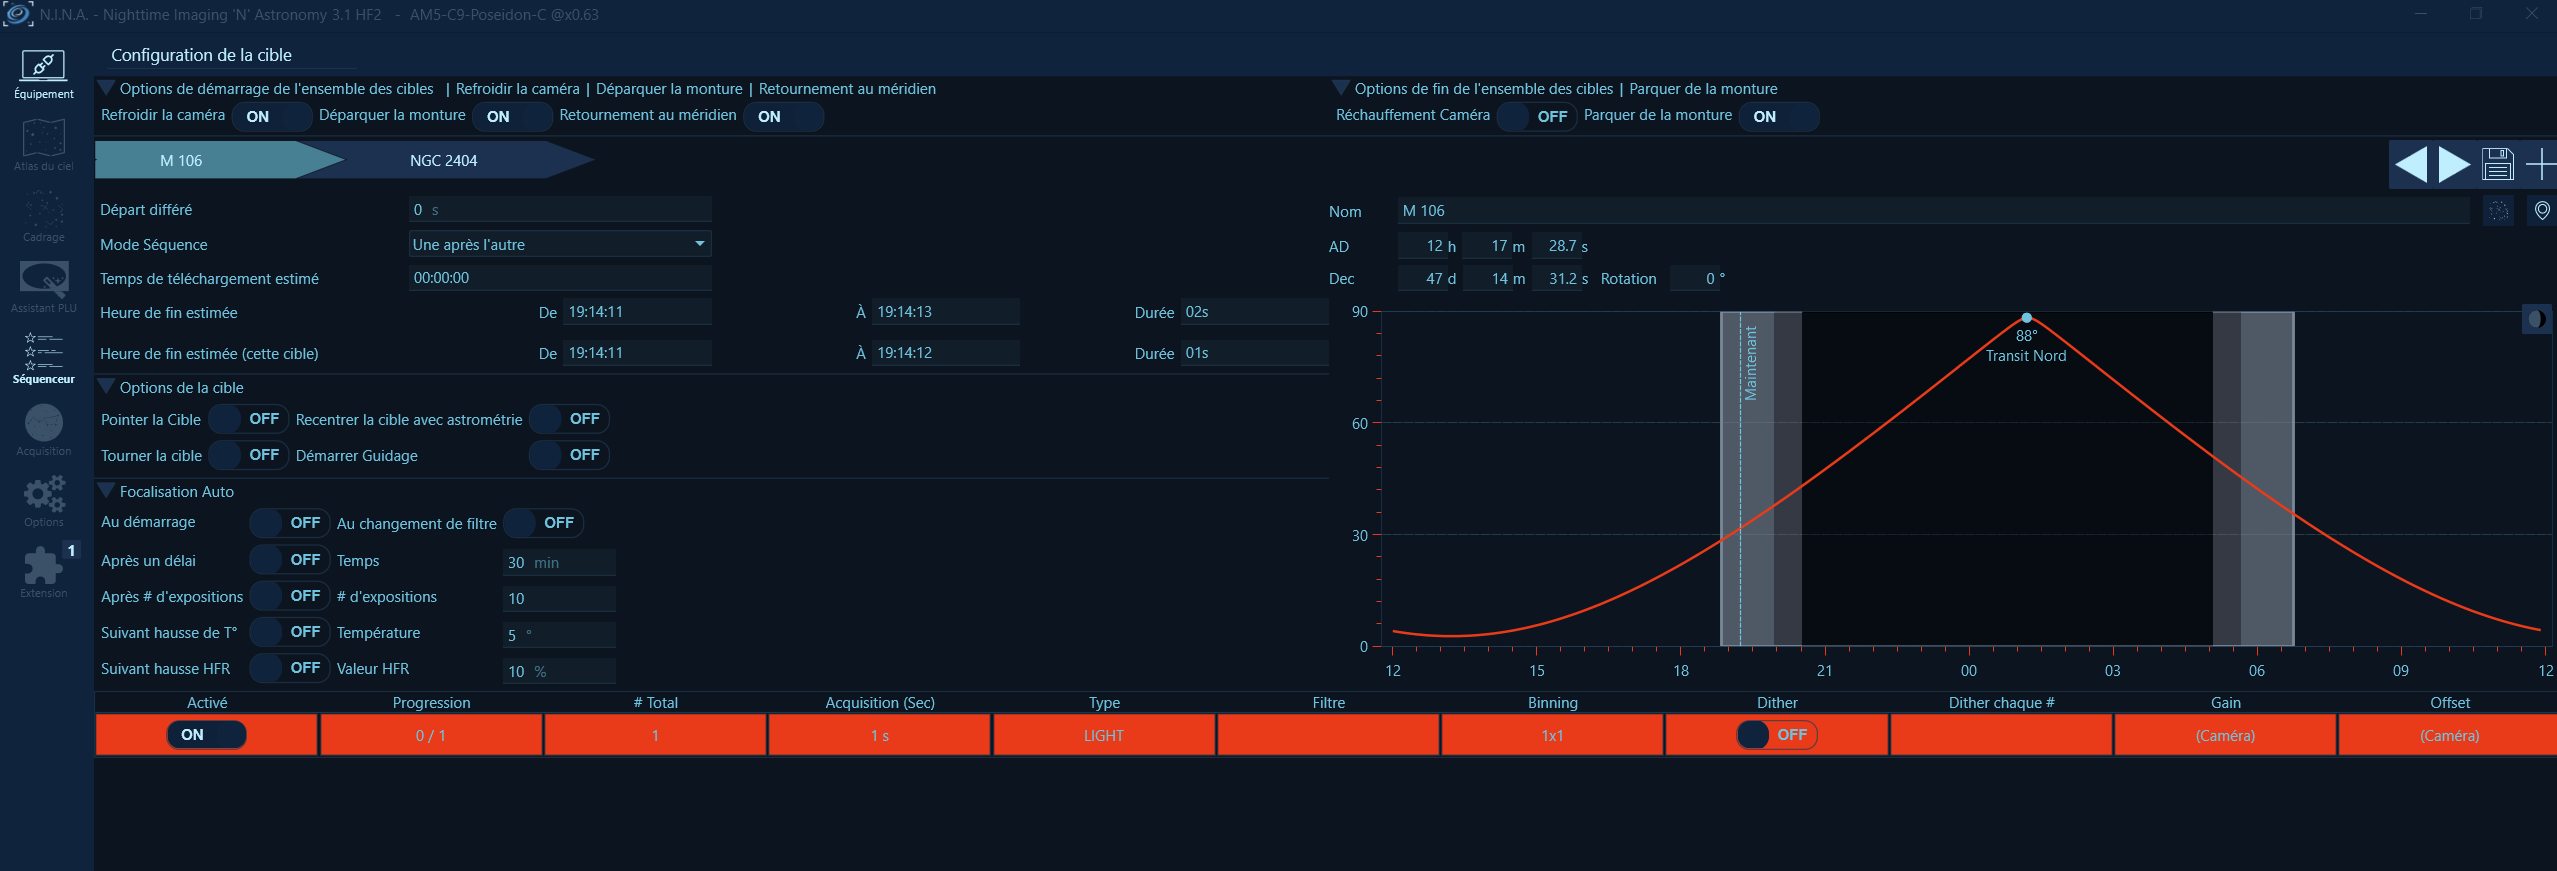Image resolution: width=2557 pixels, height=871 pixels.
Task: Toggle Refroidir la caméra switch
Action: tap(271, 116)
